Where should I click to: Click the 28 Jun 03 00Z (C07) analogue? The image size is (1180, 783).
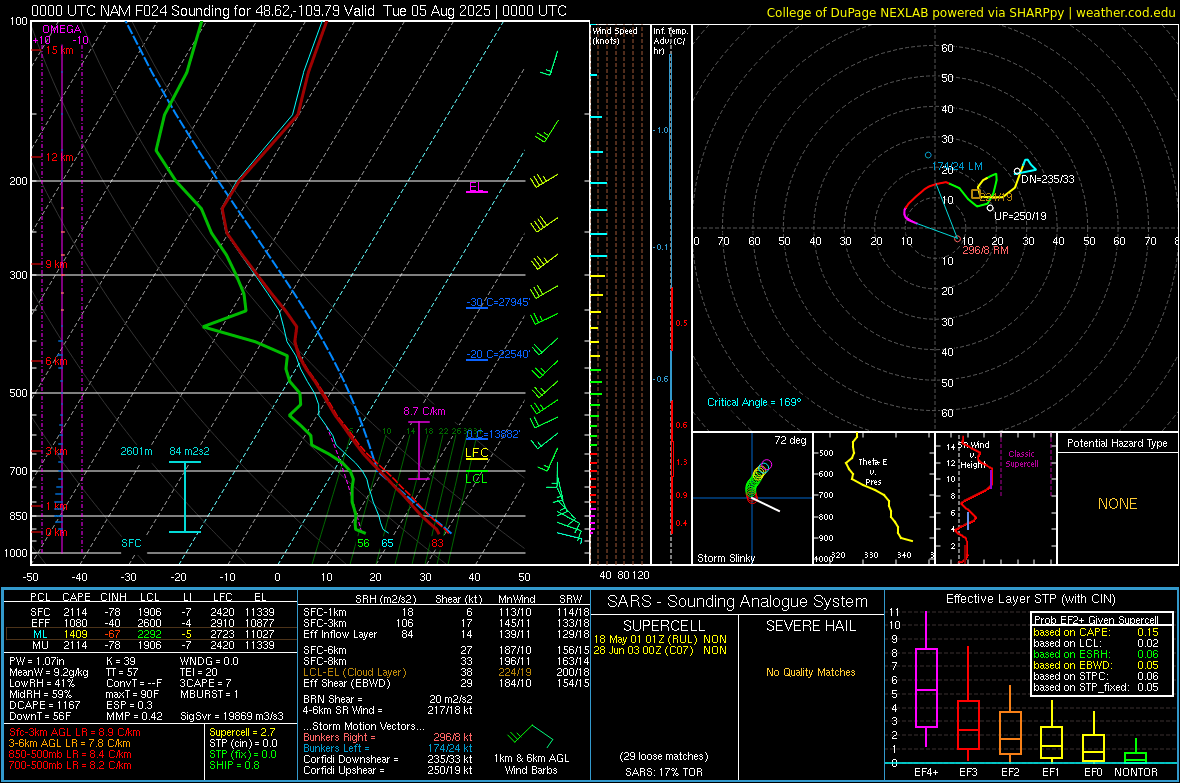point(660,650)
